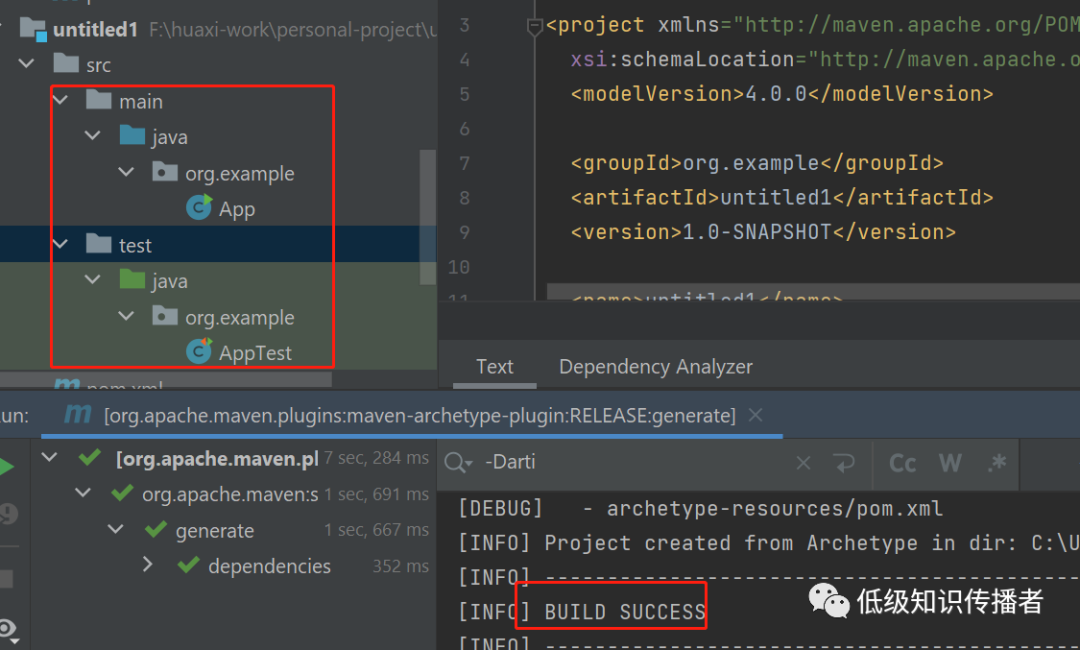Click the project tree vertical scrollbar
The width and height of the screenshot is (1080, 650).
pos(428,200)
